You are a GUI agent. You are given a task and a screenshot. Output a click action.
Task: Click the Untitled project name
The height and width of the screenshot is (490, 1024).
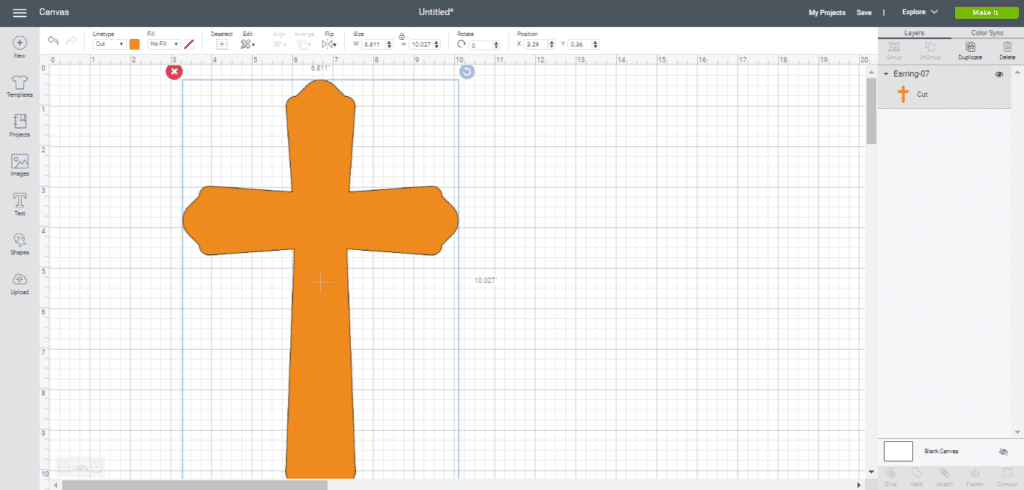pos(436,12)
